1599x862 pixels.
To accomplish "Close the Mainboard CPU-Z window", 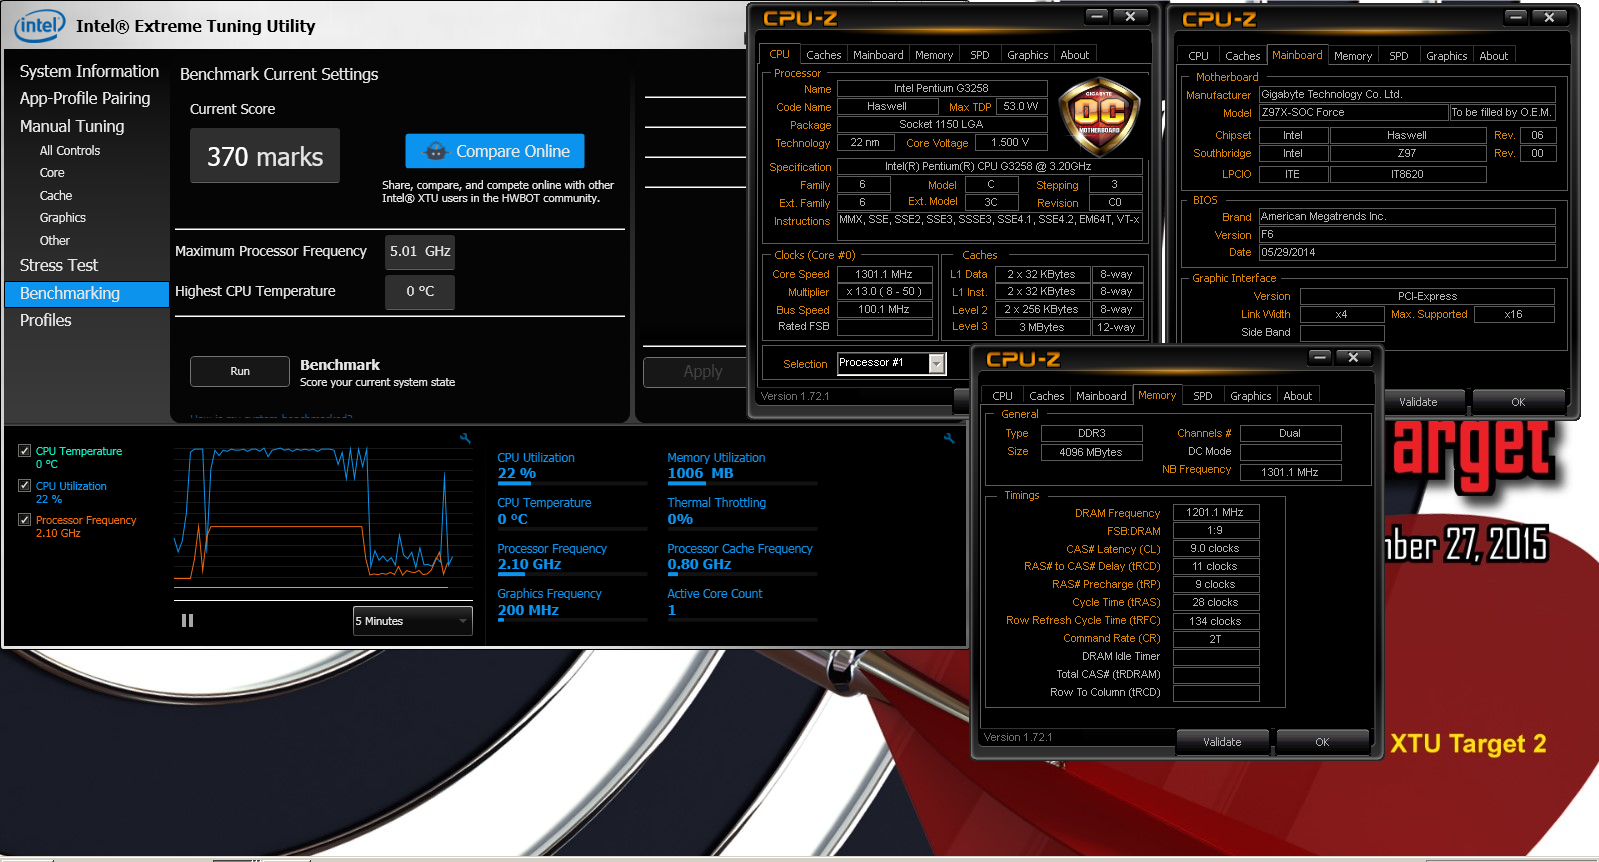I will coord(1549,17).
